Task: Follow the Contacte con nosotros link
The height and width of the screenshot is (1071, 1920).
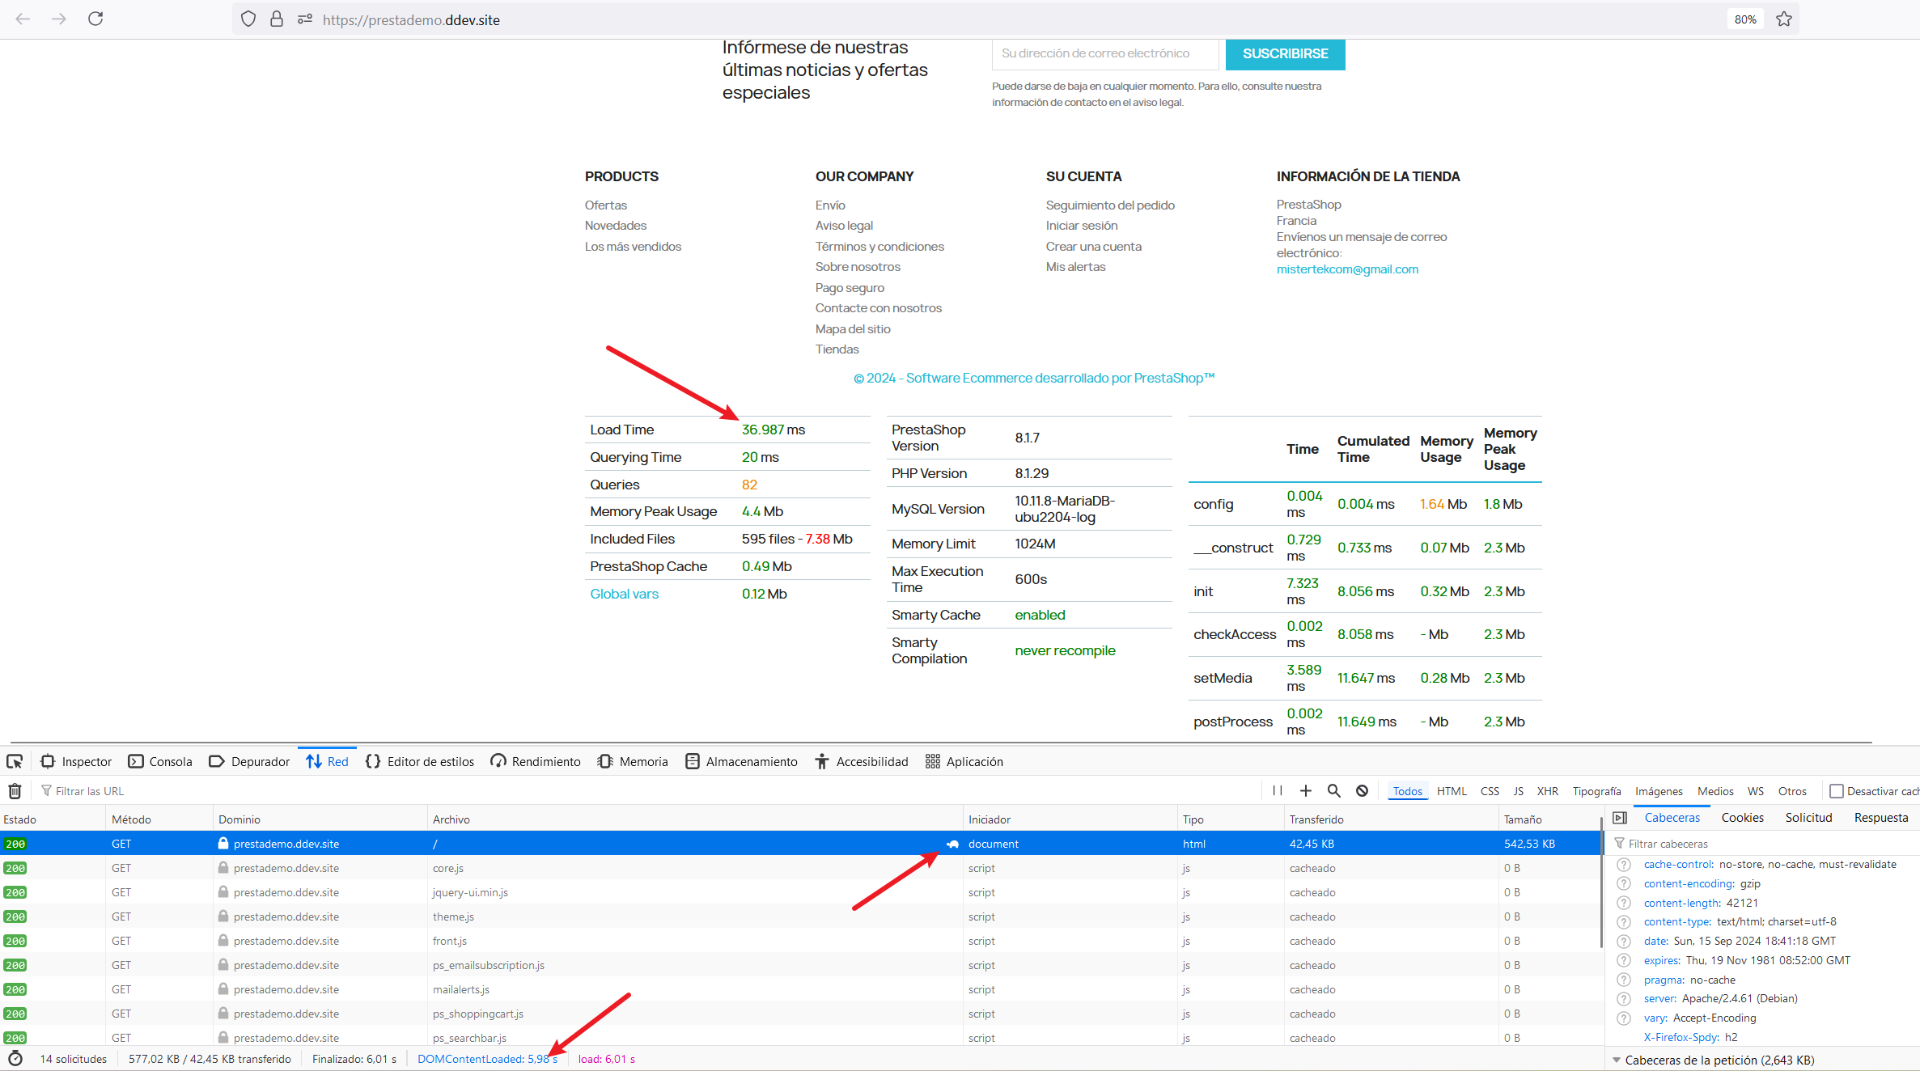Action: [x=878, y=308]
